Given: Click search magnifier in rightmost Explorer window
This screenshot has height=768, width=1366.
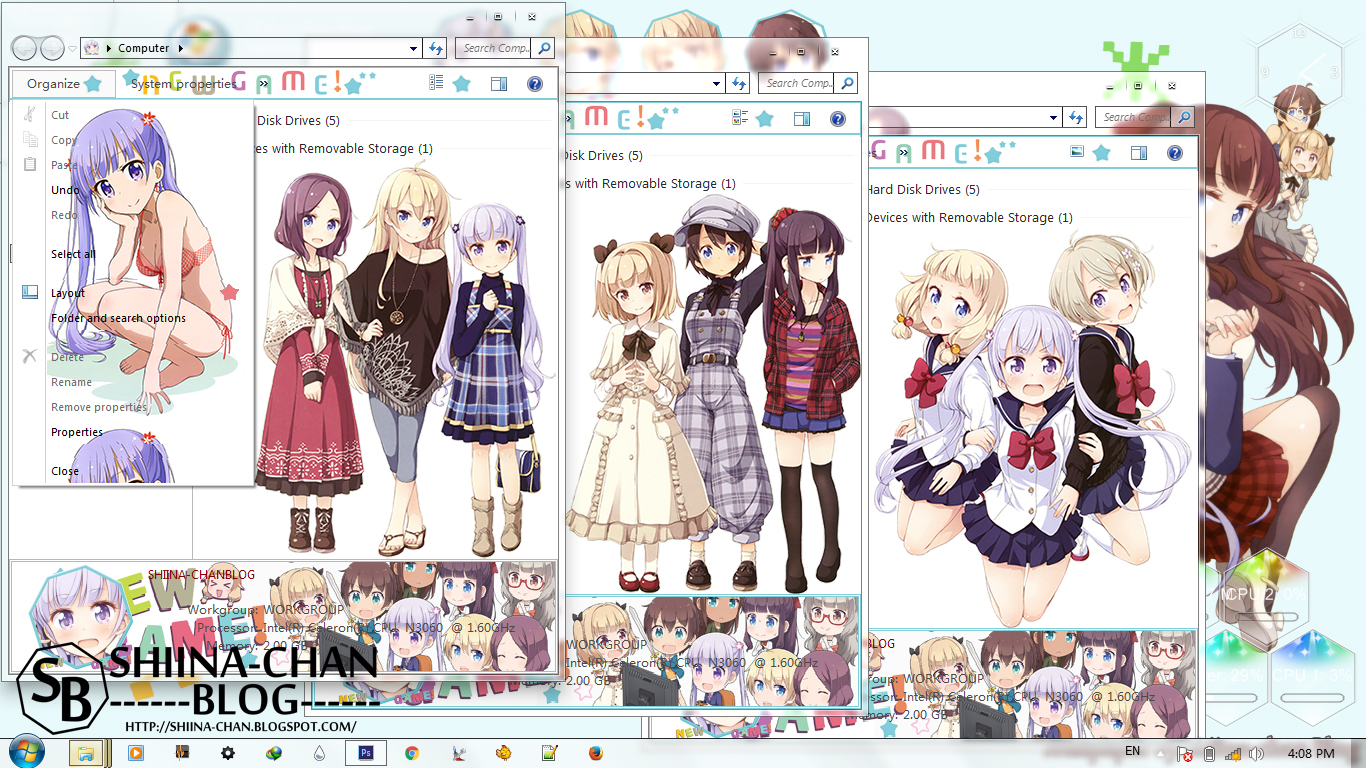Looking at the screenshot, I should click(x=1184, y=118).
